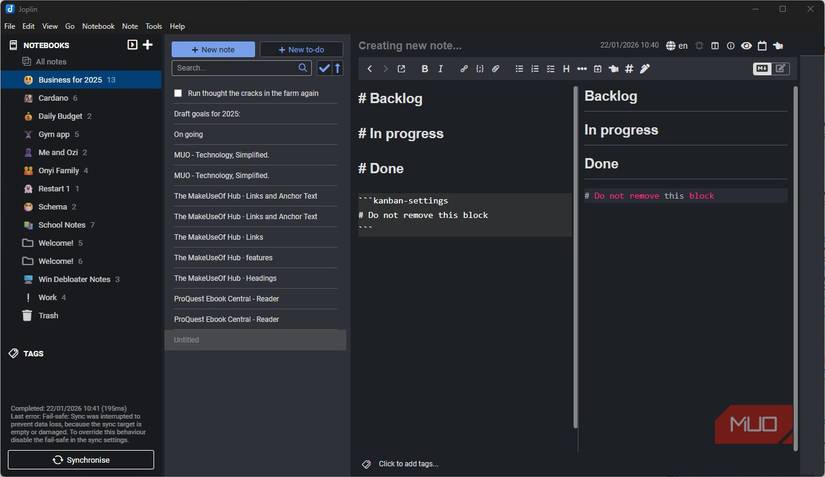Switch to the rich text editor toggle
This screenshot has width=825, height=477.
(781, 69)
